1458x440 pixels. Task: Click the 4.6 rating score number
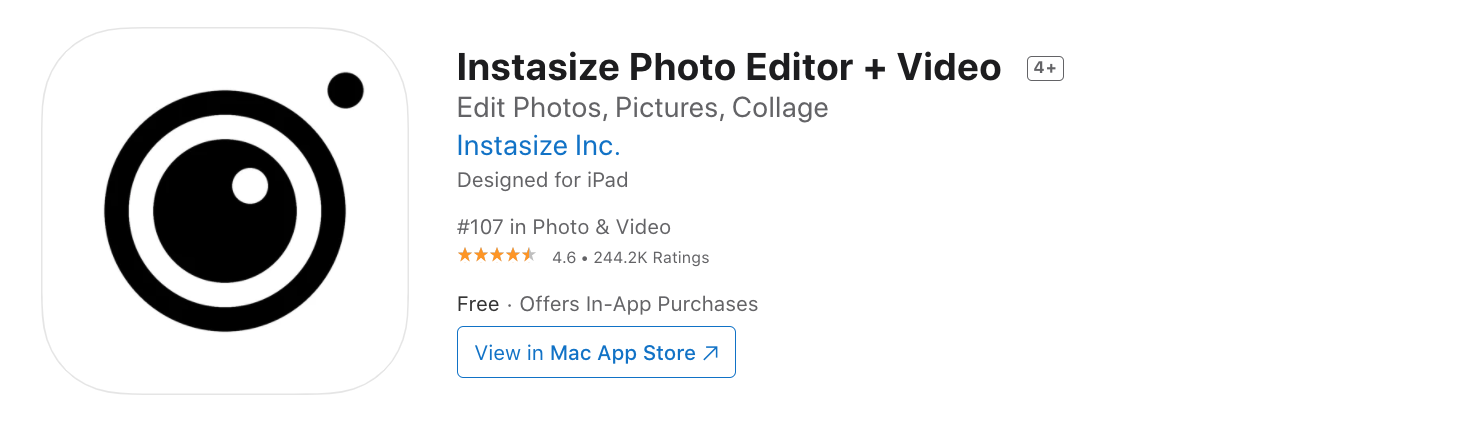tap(564, 258)
